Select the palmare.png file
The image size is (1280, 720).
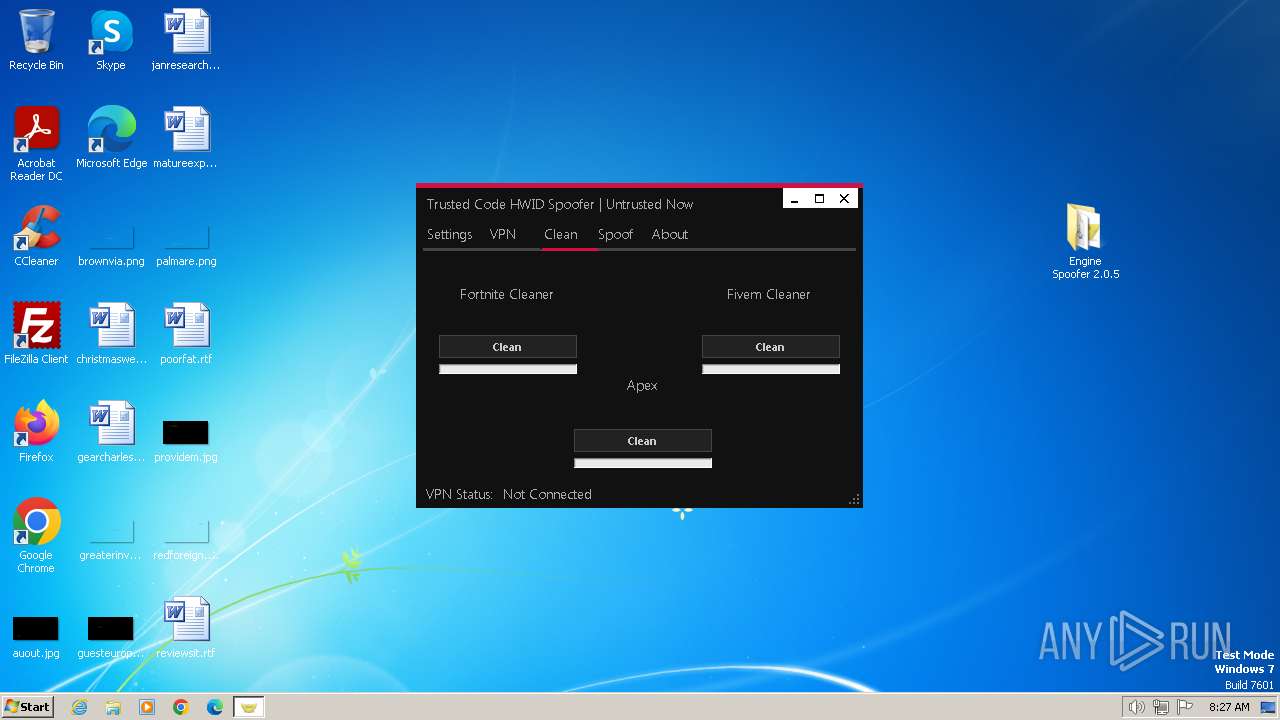coord(186,246)
